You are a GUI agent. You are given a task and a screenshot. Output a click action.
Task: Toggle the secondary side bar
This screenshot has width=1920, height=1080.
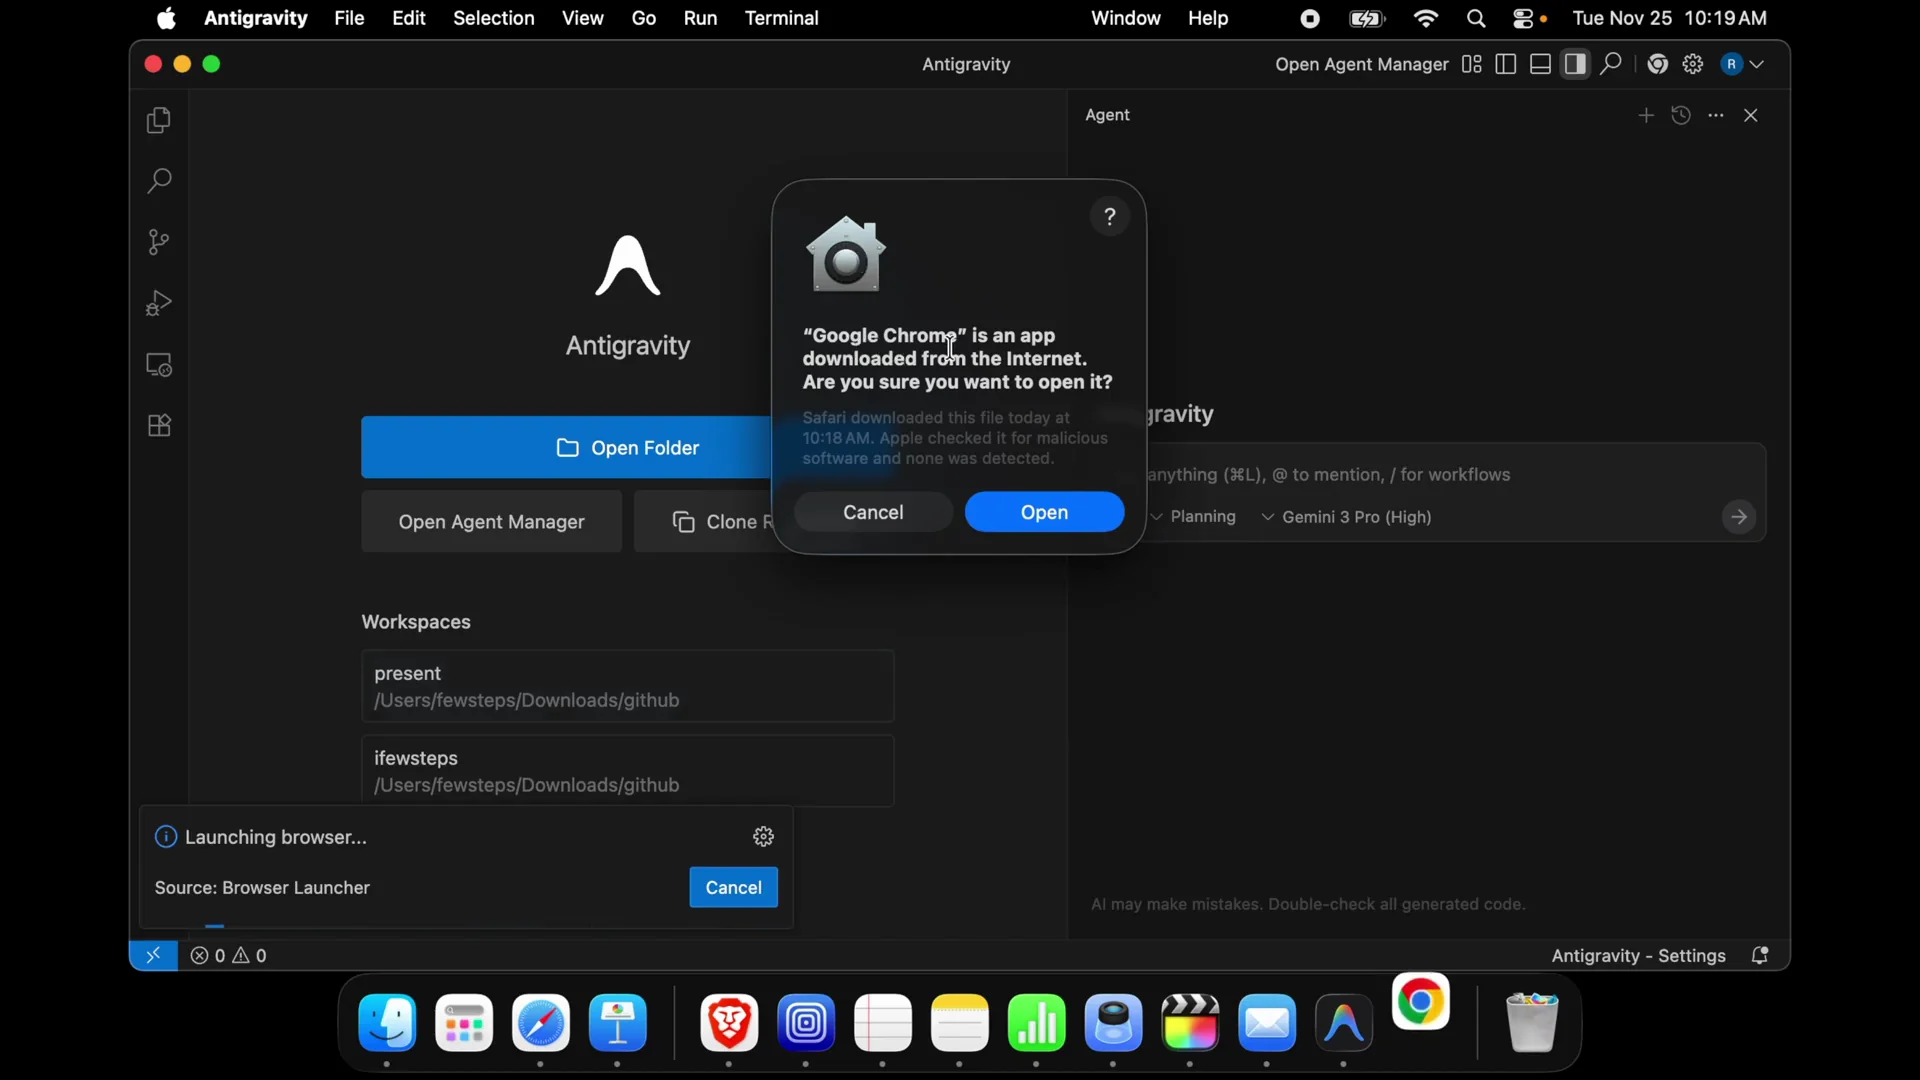pyautogui.click(x=1575, y=64)
